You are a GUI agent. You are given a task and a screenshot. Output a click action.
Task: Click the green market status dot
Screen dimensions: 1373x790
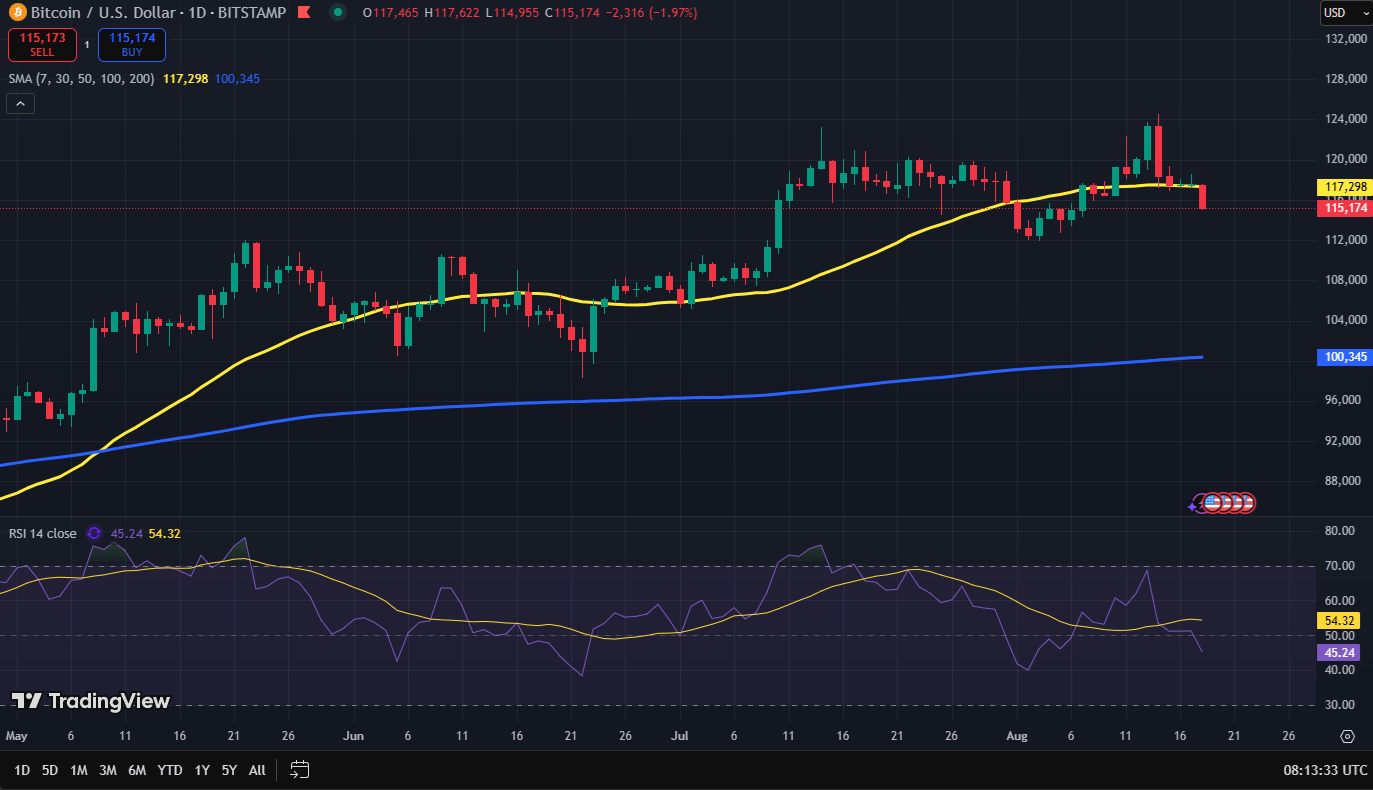[340, 13]
